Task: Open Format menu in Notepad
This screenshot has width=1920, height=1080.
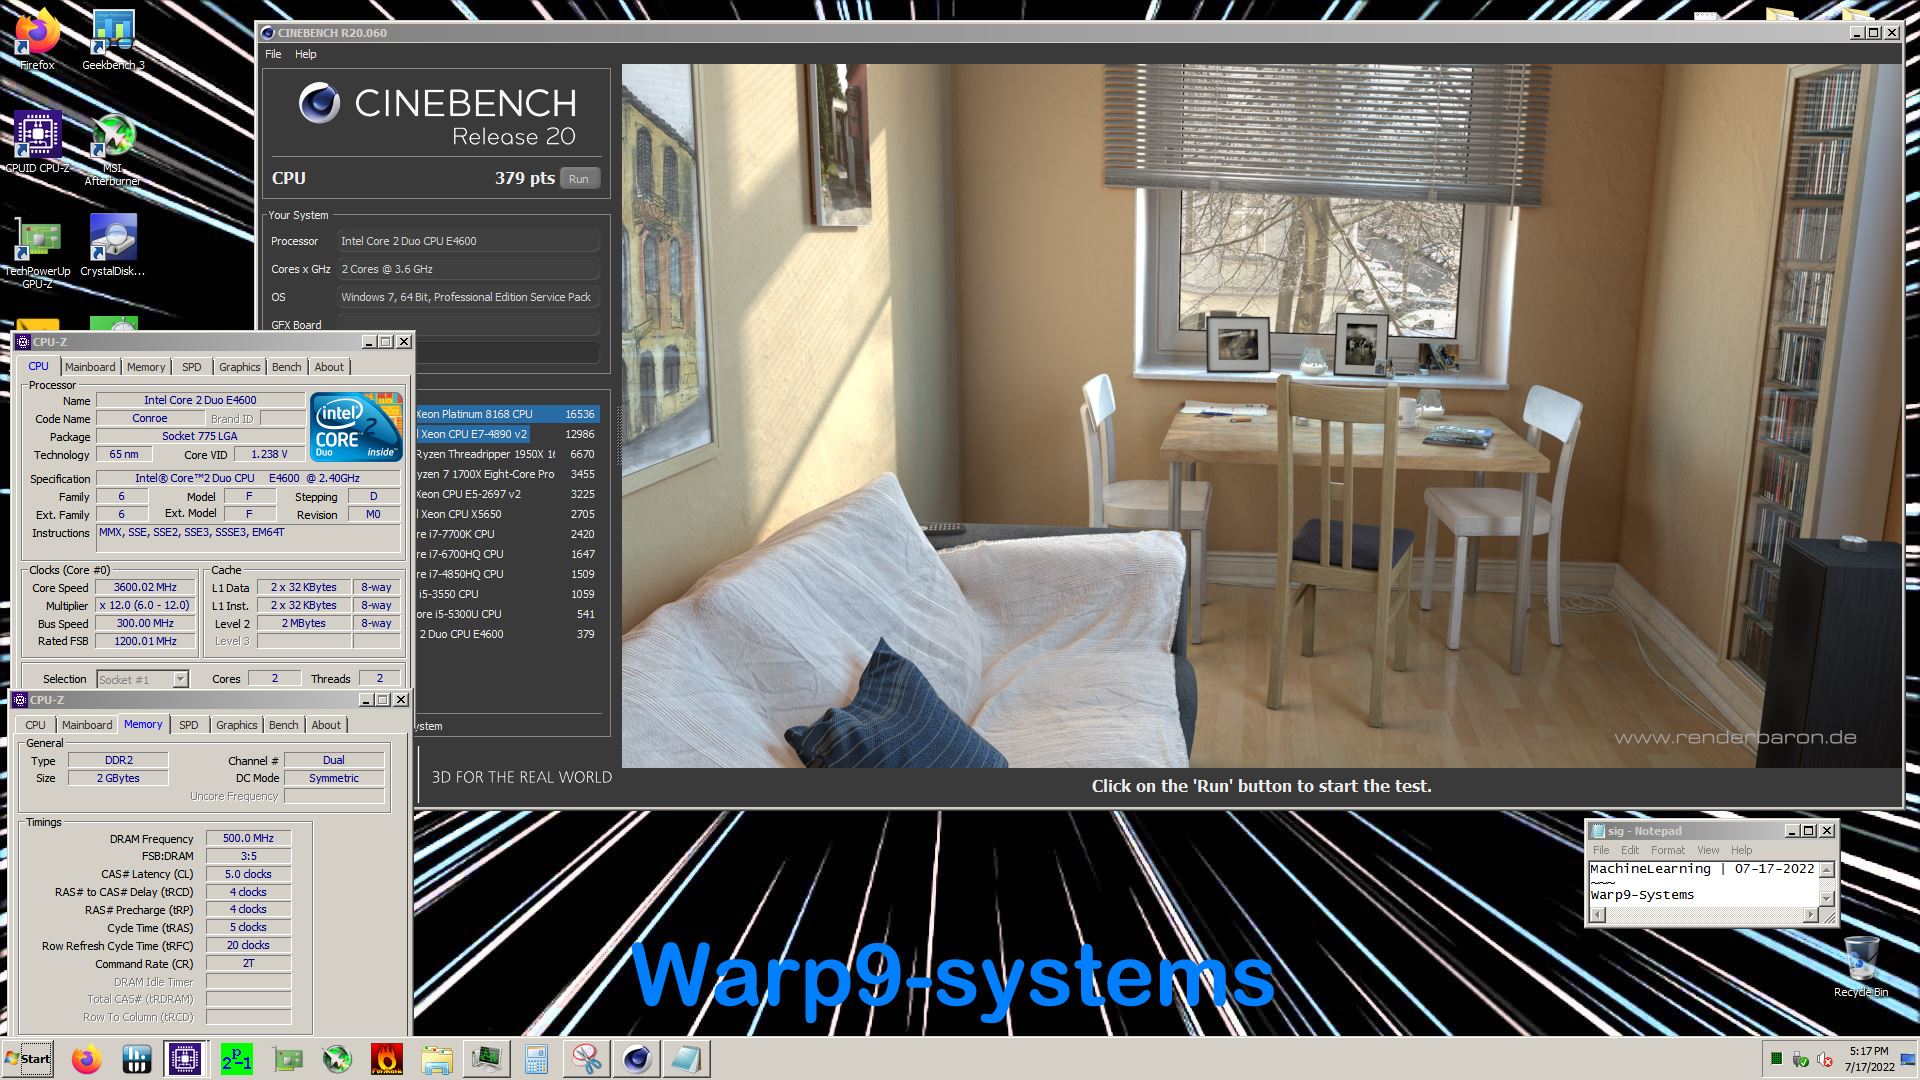Action: click(1668, 850)
